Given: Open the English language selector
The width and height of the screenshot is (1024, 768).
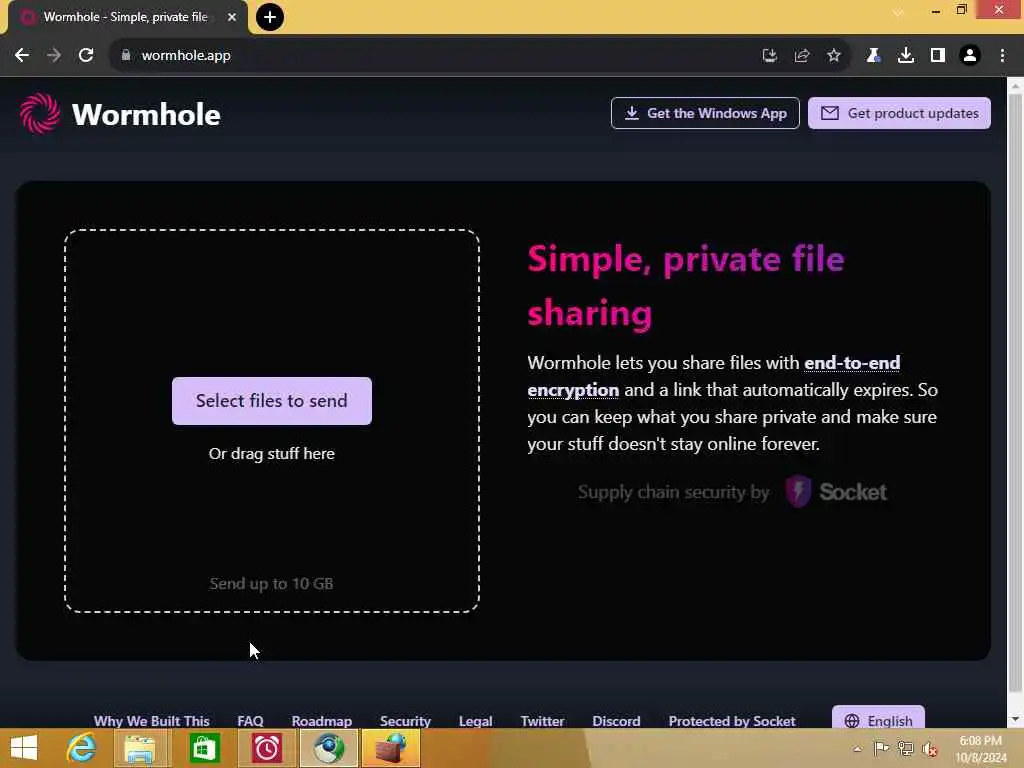Looking at the screenshot, I should coord(878,718).
